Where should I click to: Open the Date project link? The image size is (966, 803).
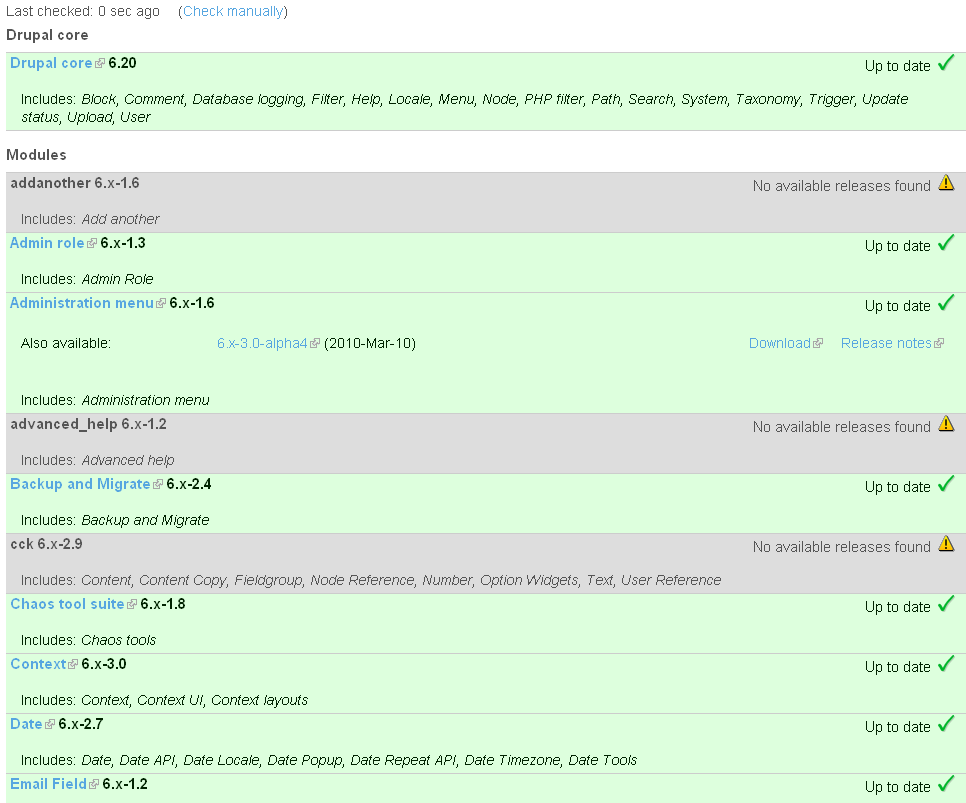(26, 724)
